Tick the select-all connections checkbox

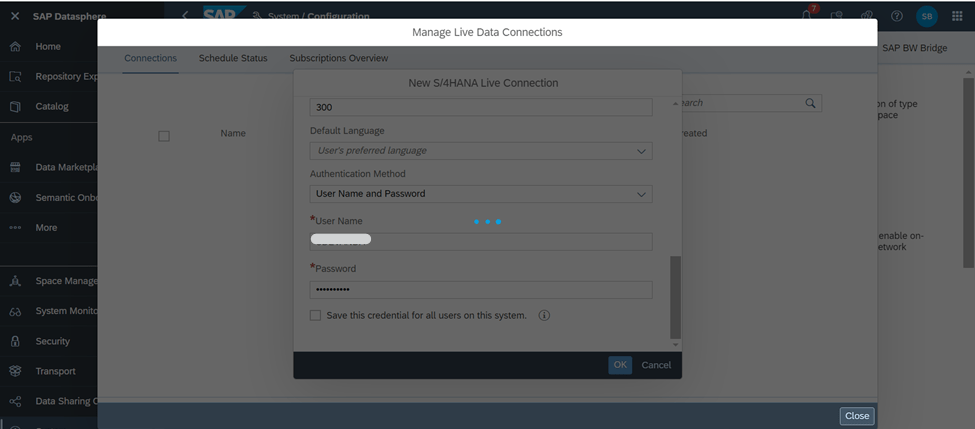pos(164,136)
